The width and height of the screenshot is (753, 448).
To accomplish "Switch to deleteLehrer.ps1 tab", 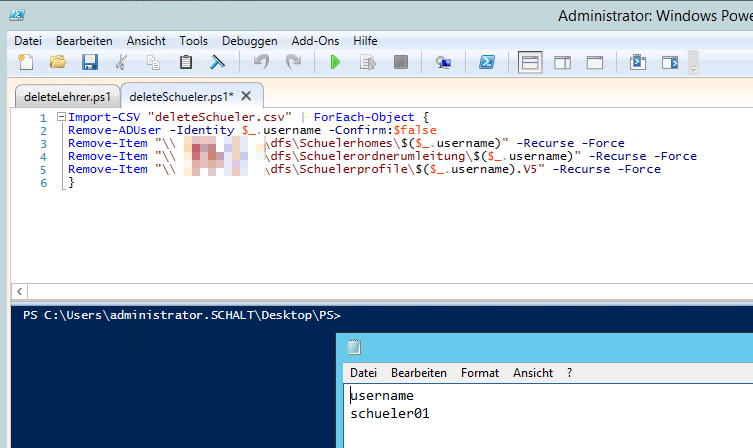I will 65,96.
